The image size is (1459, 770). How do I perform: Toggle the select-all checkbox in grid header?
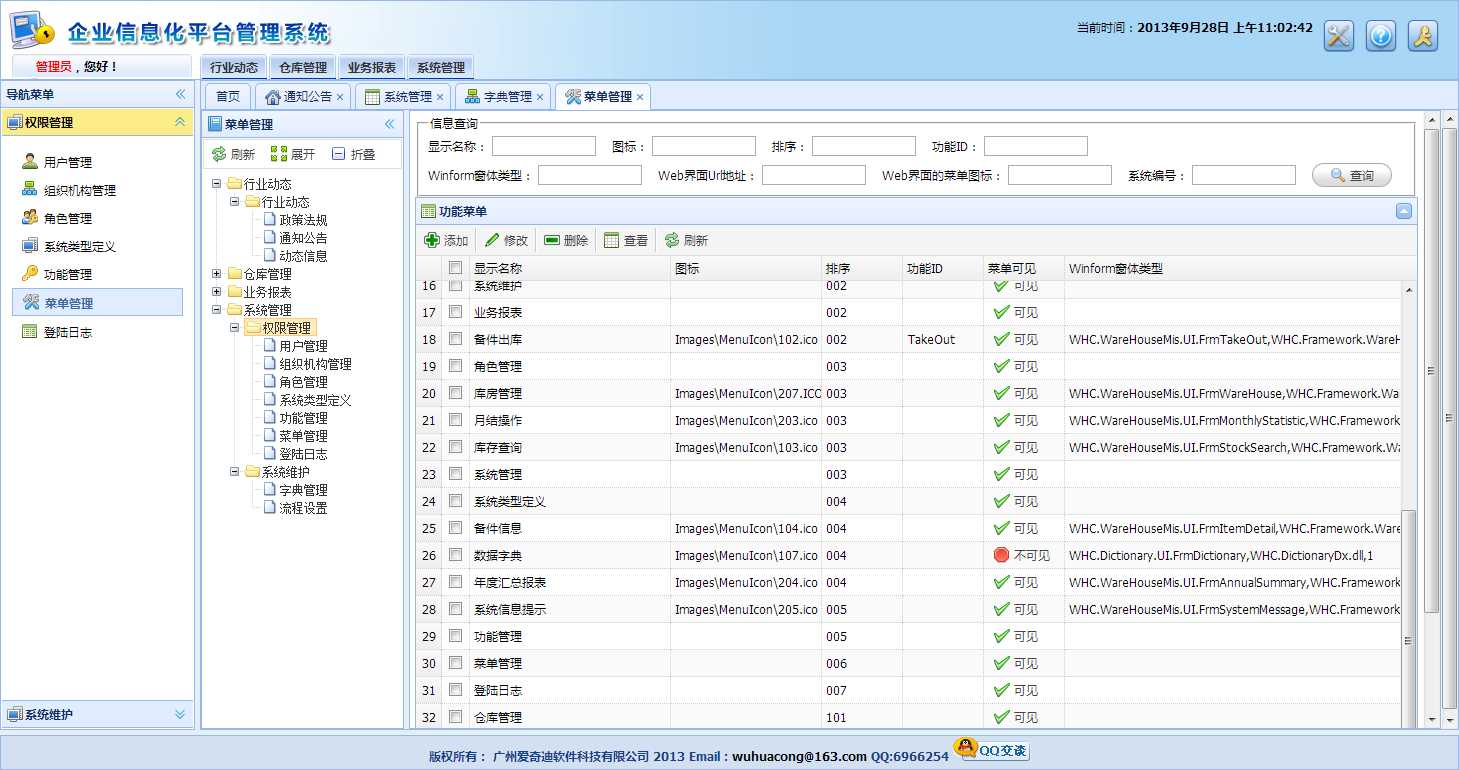pos(456,268)
